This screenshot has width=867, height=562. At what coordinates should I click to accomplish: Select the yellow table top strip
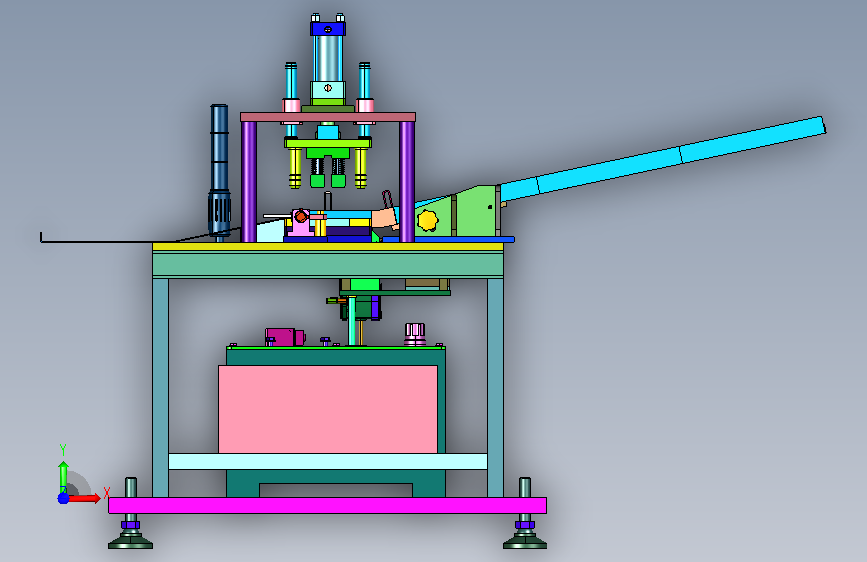(328, 247)
